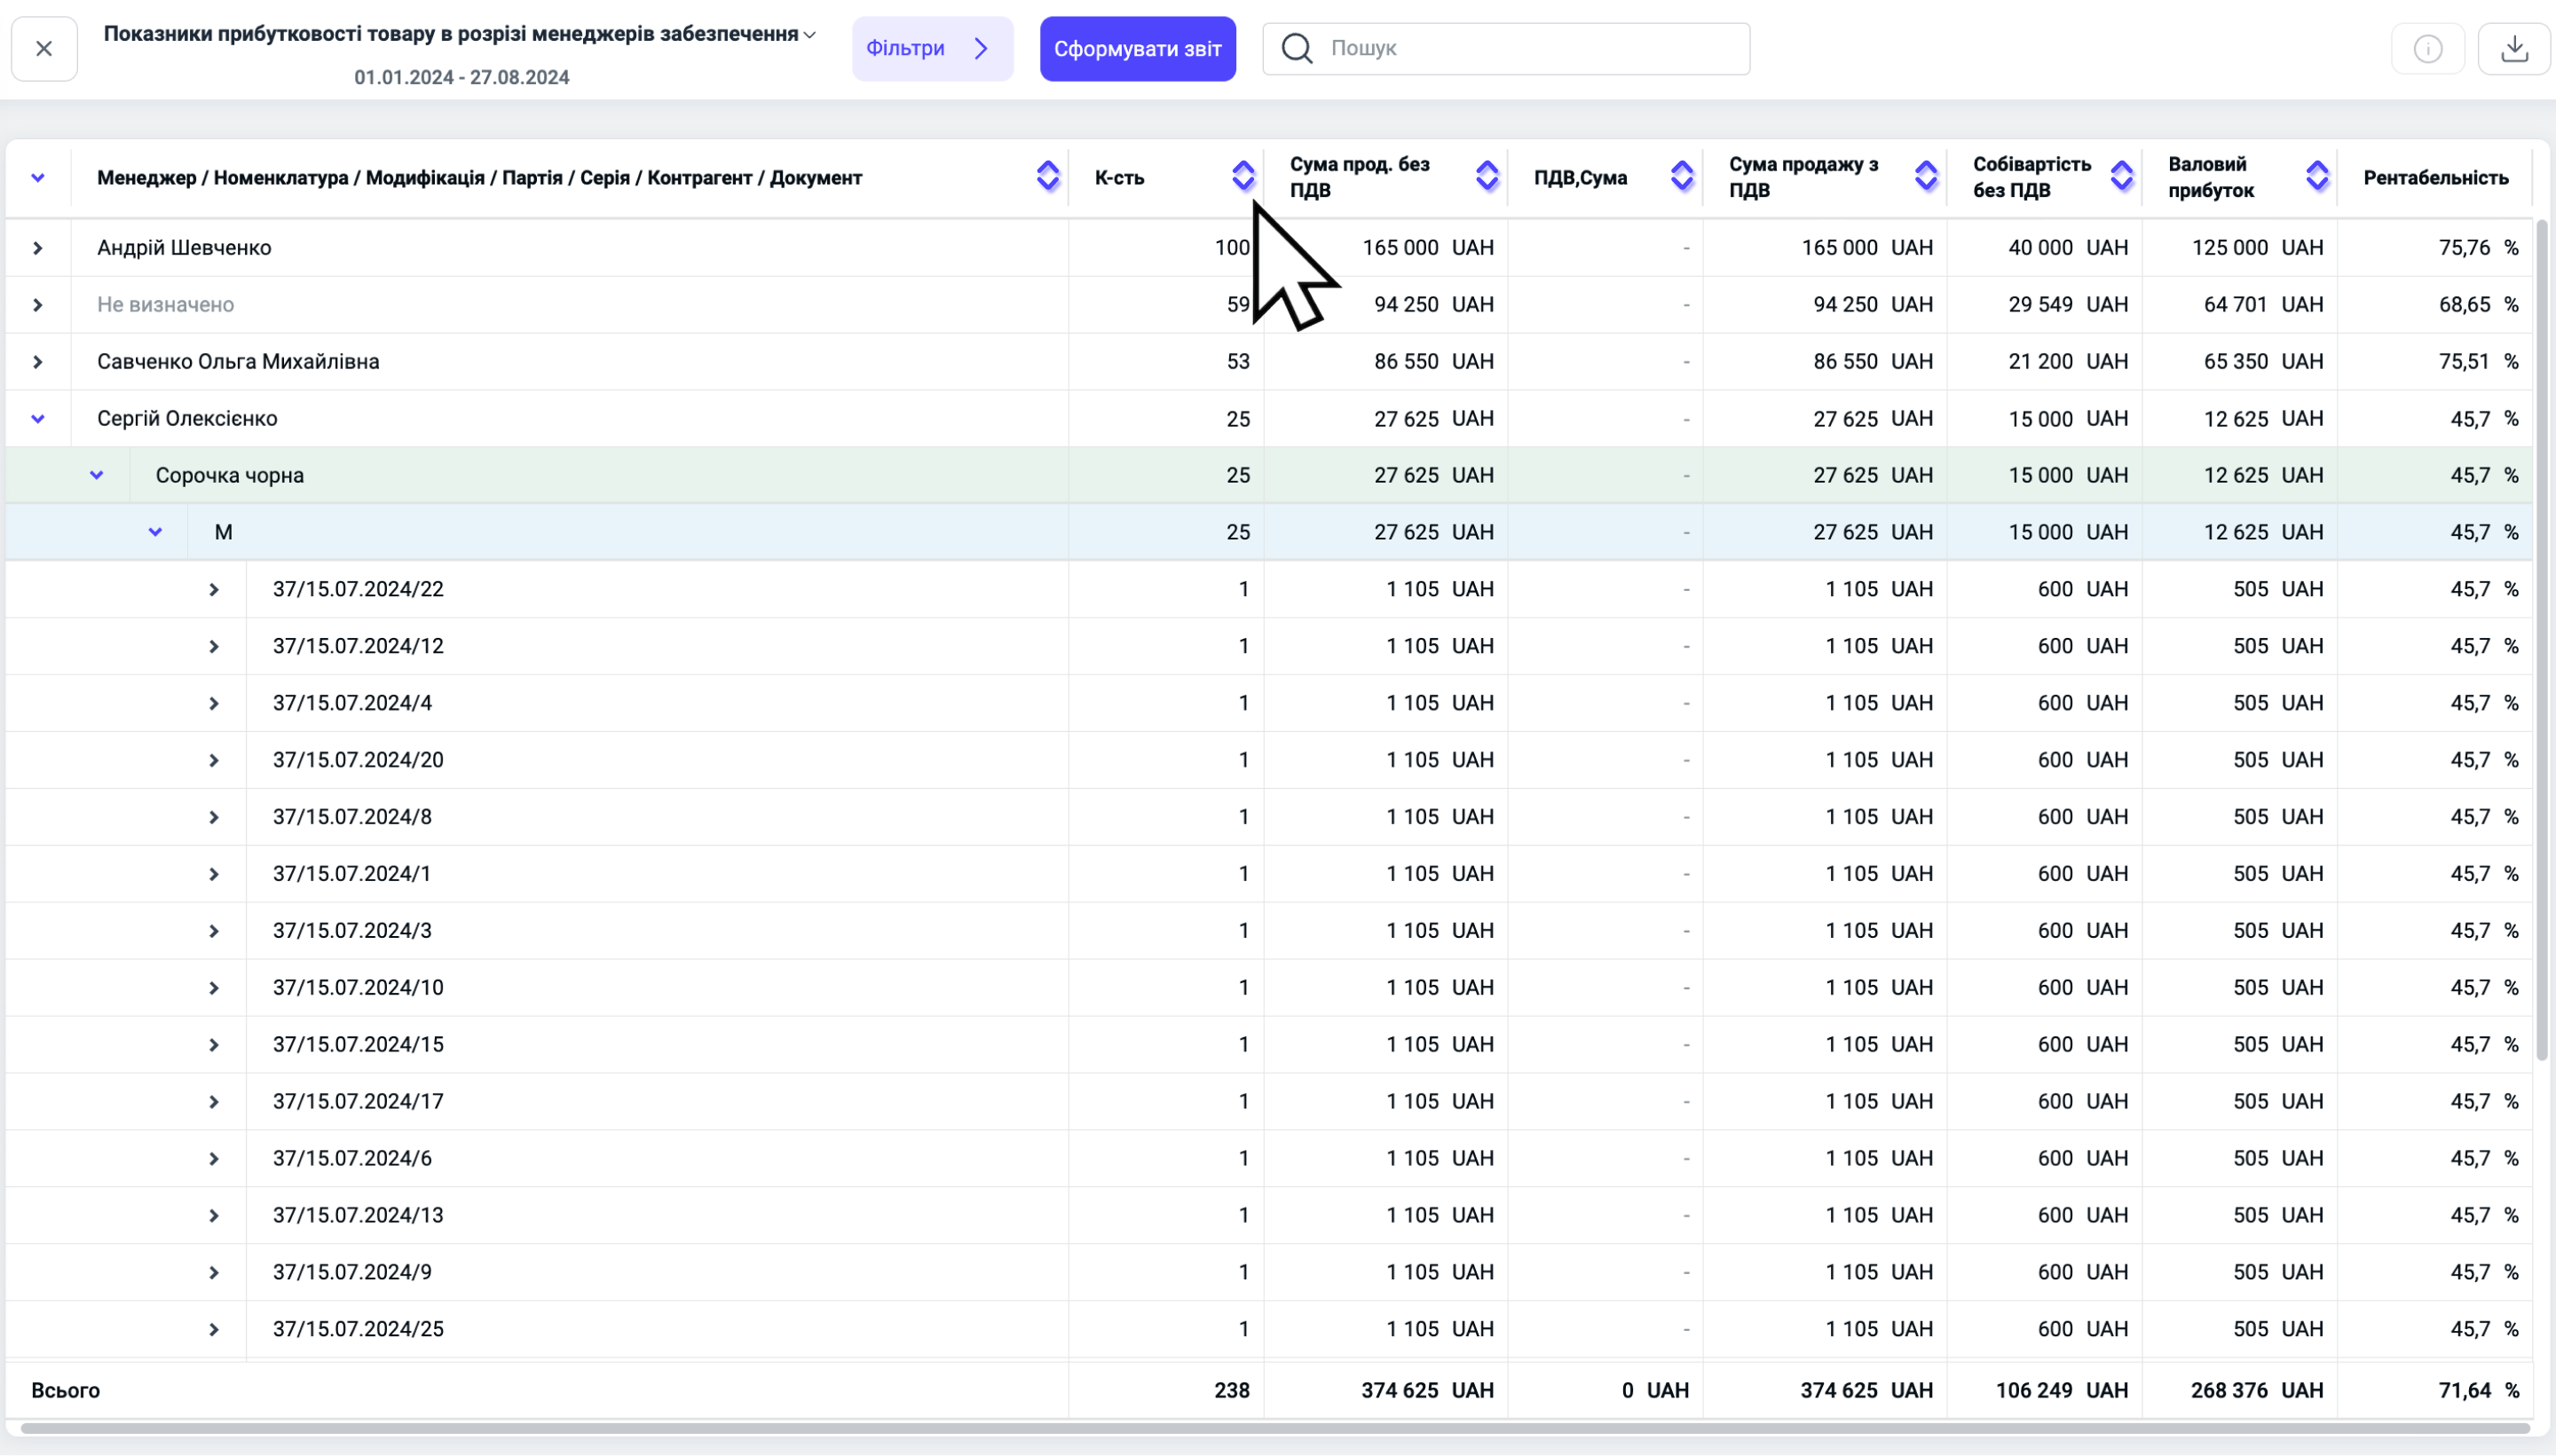The height and width of the screenshot is (1456, 2556).
Task: Click total quantity 238
Action: (1232, 1390)
